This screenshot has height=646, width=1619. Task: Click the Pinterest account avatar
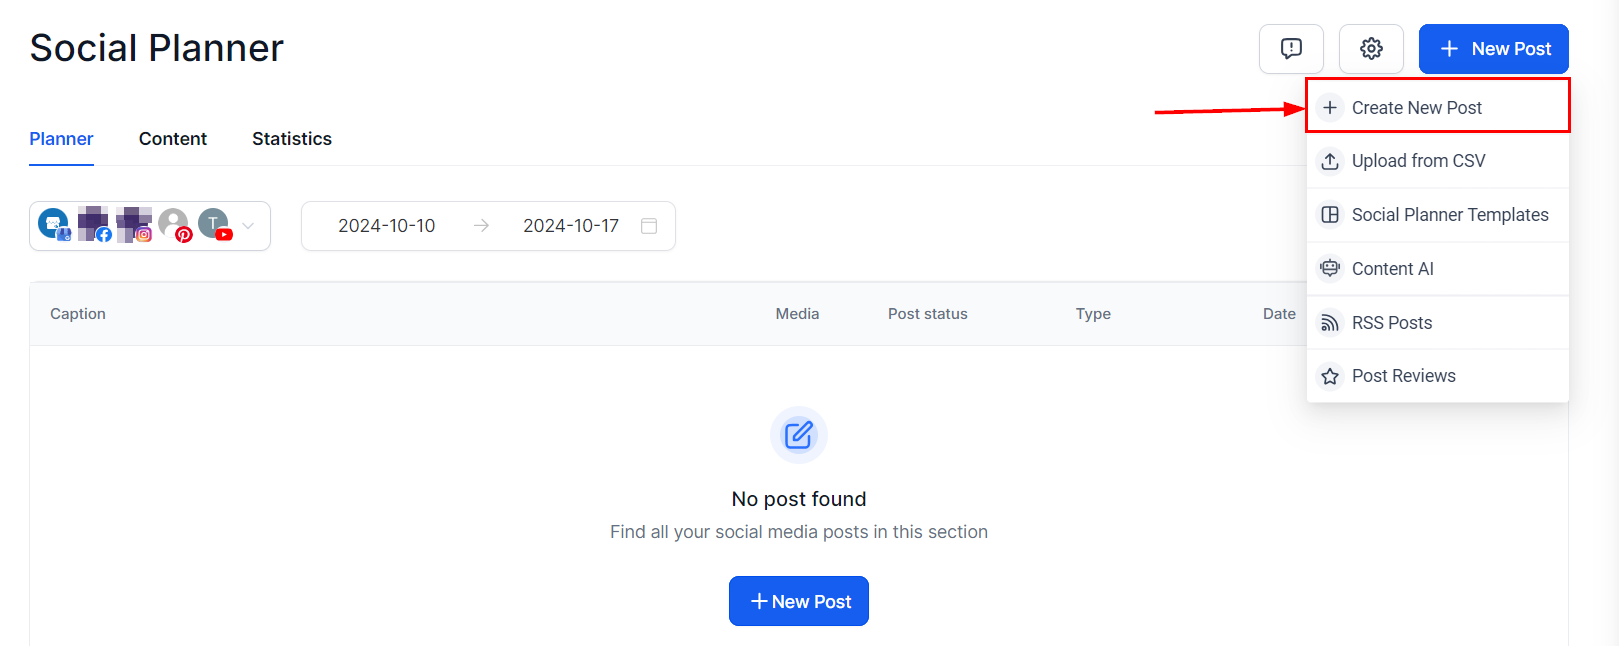(x=175, y=224)
